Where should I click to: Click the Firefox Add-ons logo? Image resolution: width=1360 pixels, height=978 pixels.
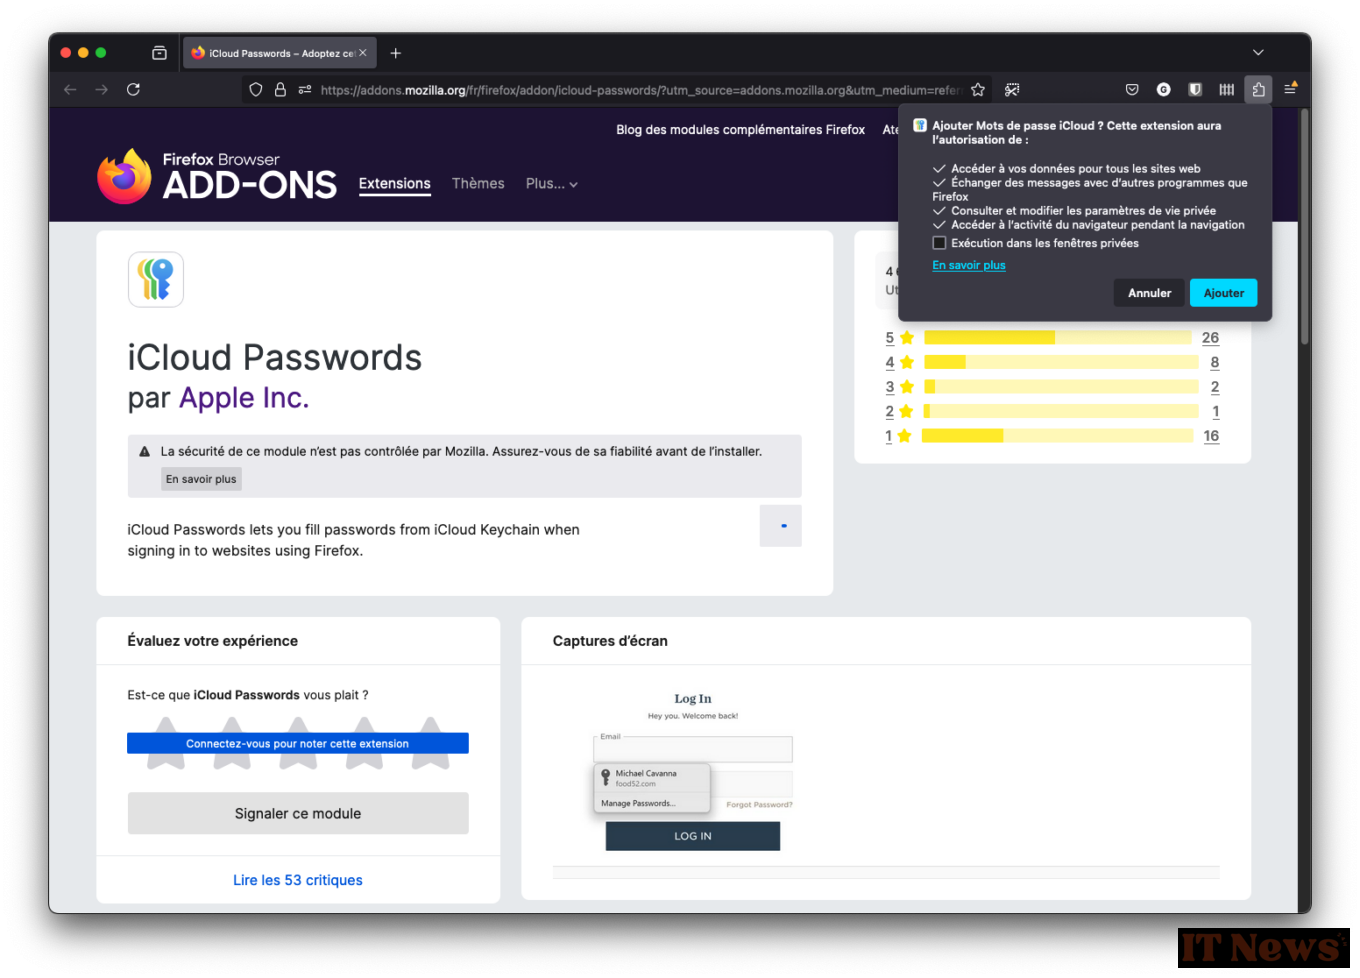[217, 177]
